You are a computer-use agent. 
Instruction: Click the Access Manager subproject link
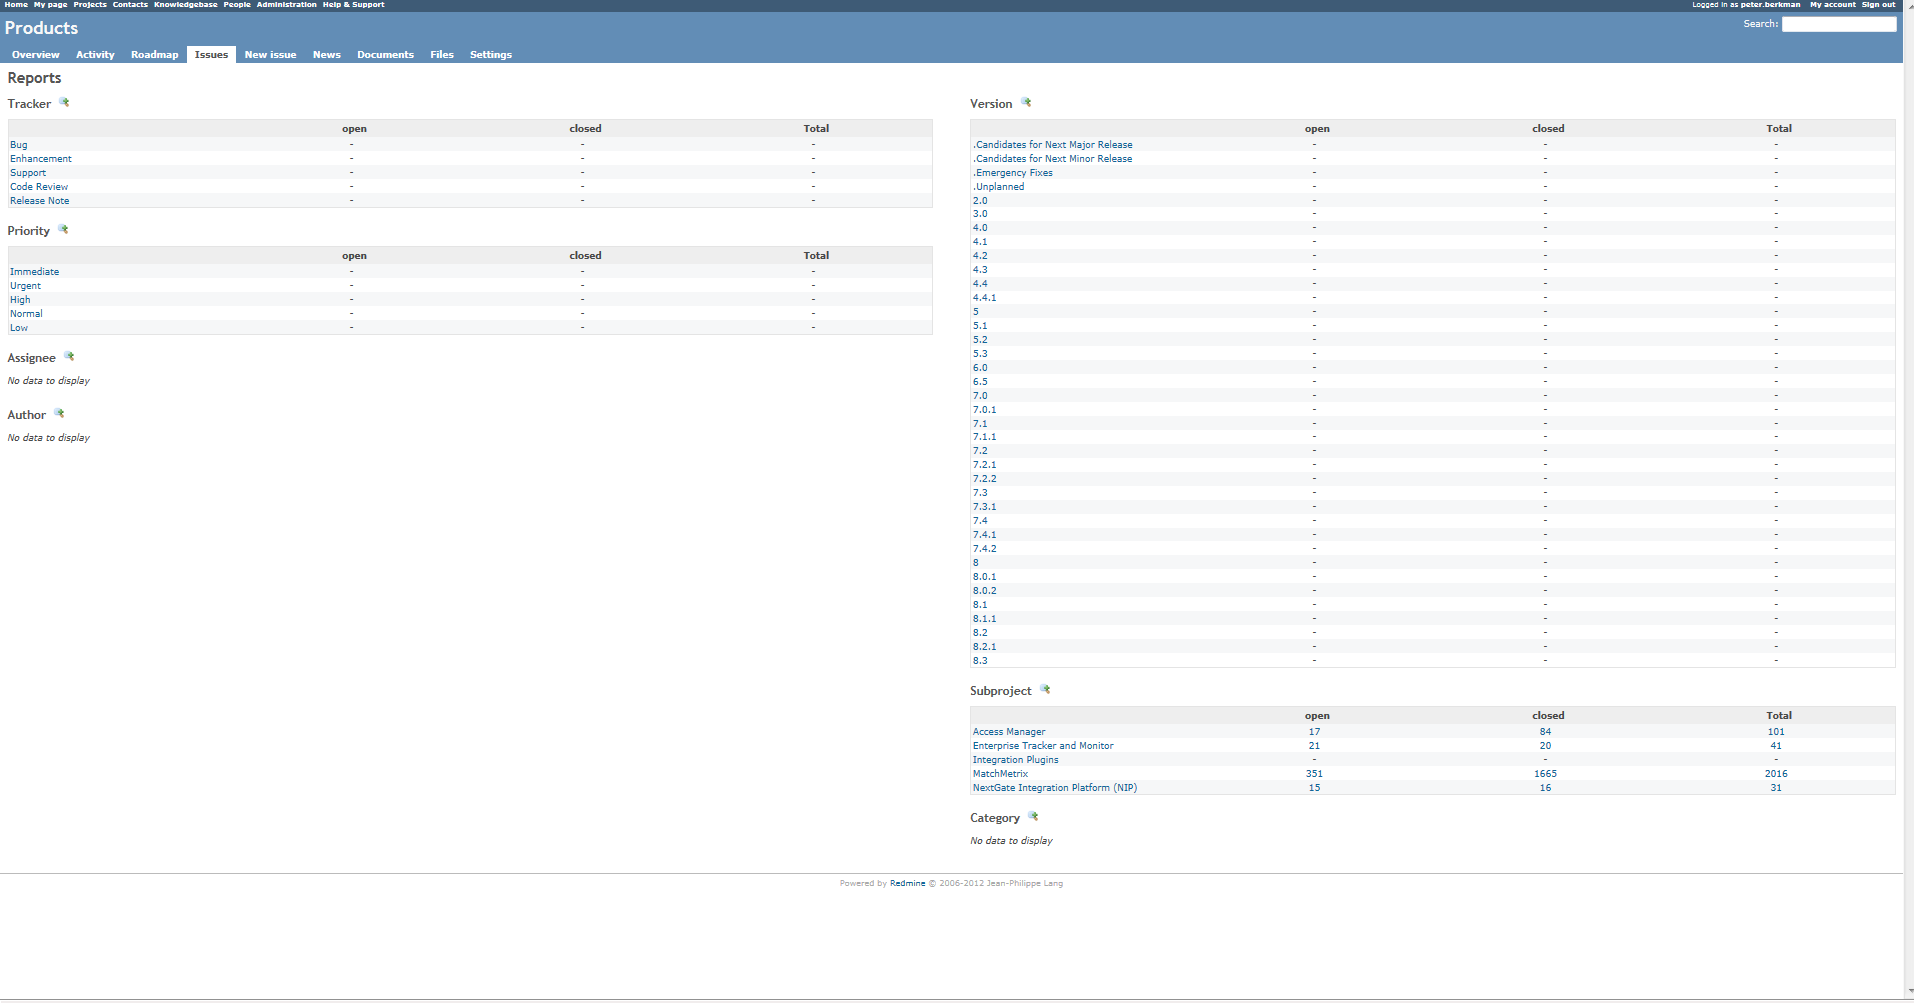[1008, 732]
